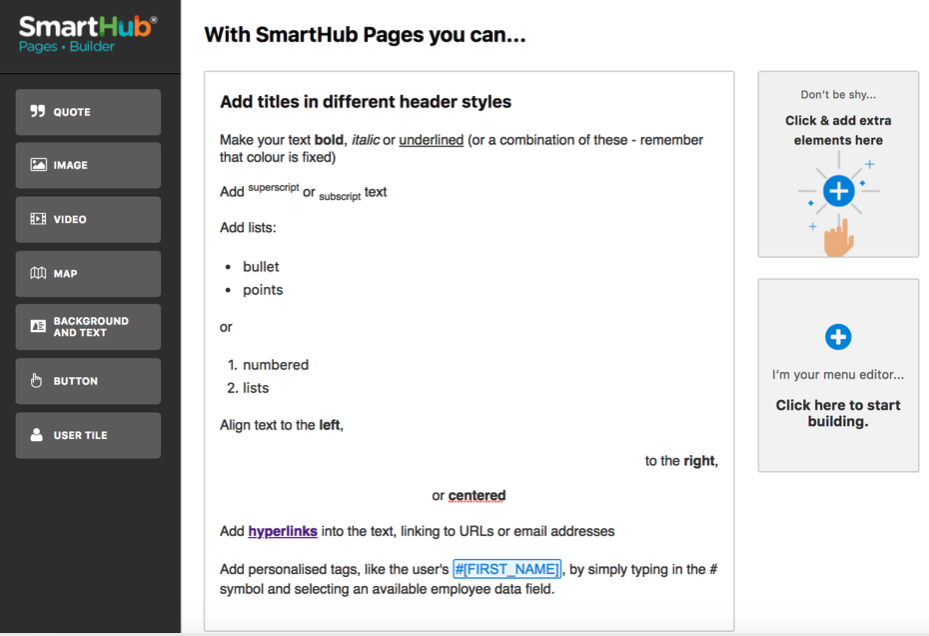Screen dimensions: 929x636
Task: Click the 'With SmartHub Pages you can...' title
Action: pyautogui.click(x=365, y=35)
